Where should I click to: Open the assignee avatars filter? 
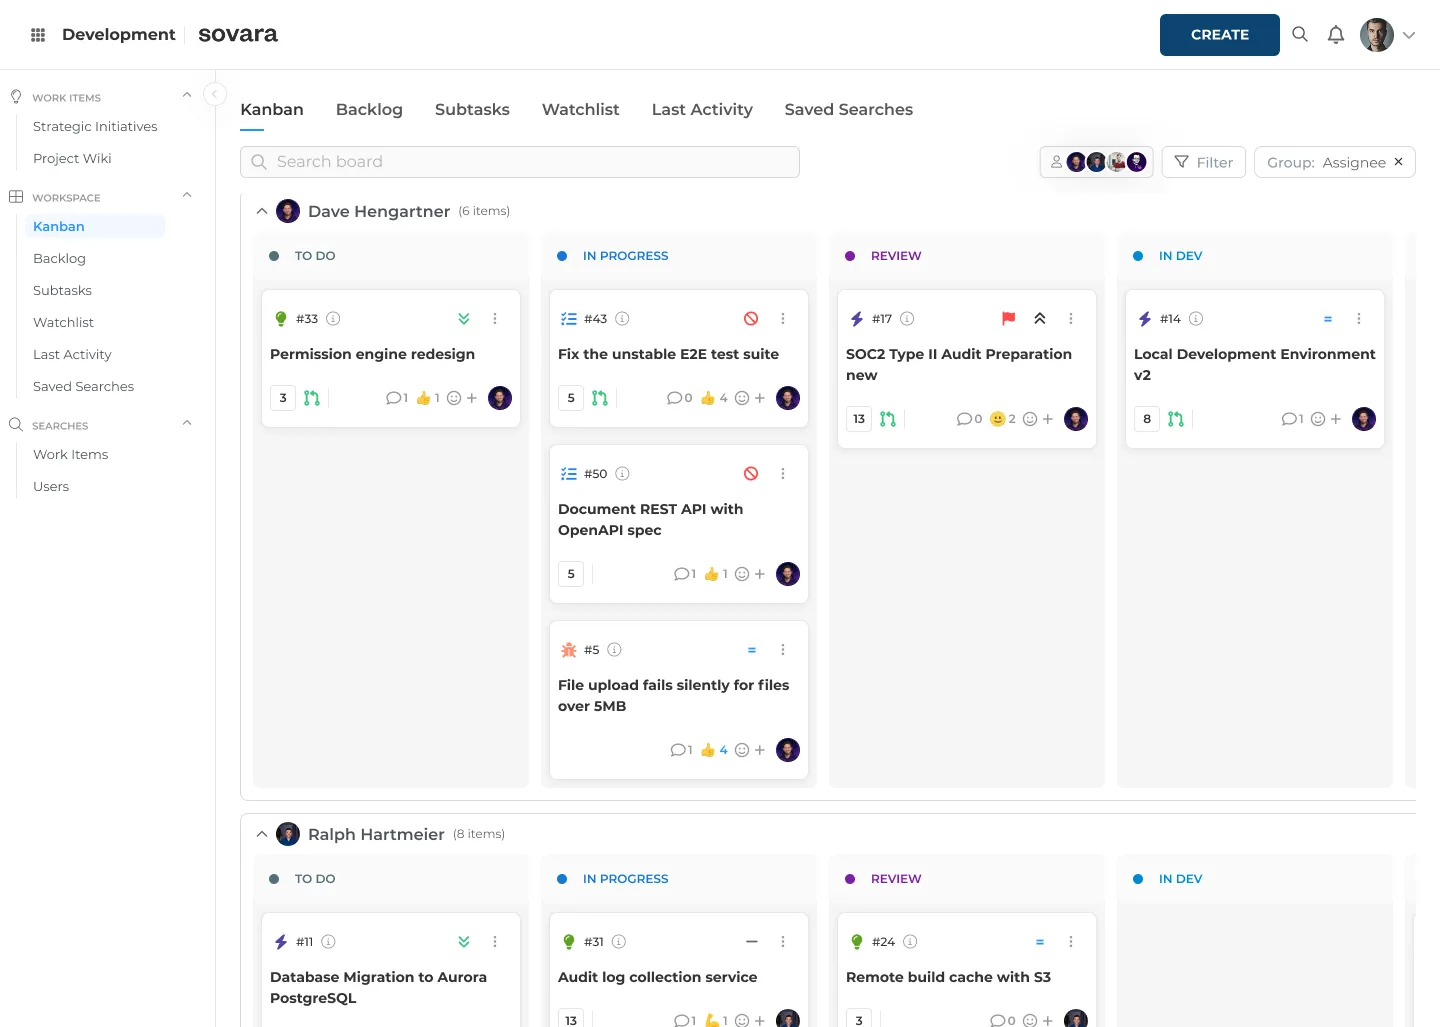click(x=1096, y=162)
